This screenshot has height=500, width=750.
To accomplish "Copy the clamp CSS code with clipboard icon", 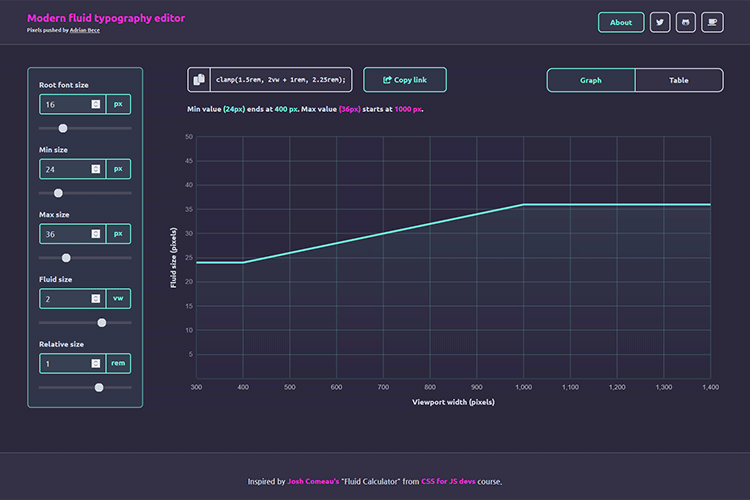I will [199, 80].
